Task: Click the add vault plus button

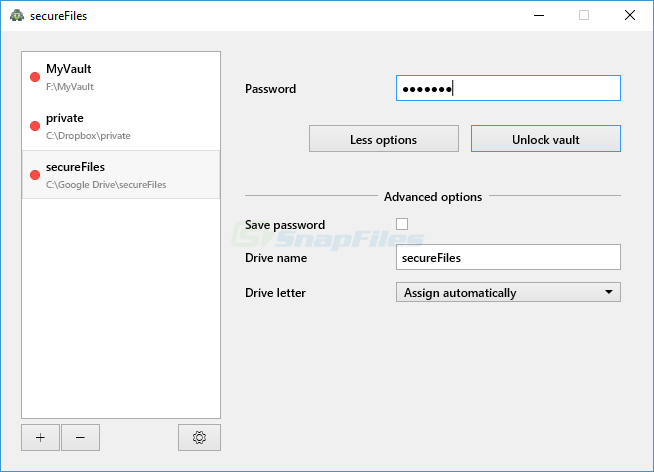Action: [x=40, y=438]
